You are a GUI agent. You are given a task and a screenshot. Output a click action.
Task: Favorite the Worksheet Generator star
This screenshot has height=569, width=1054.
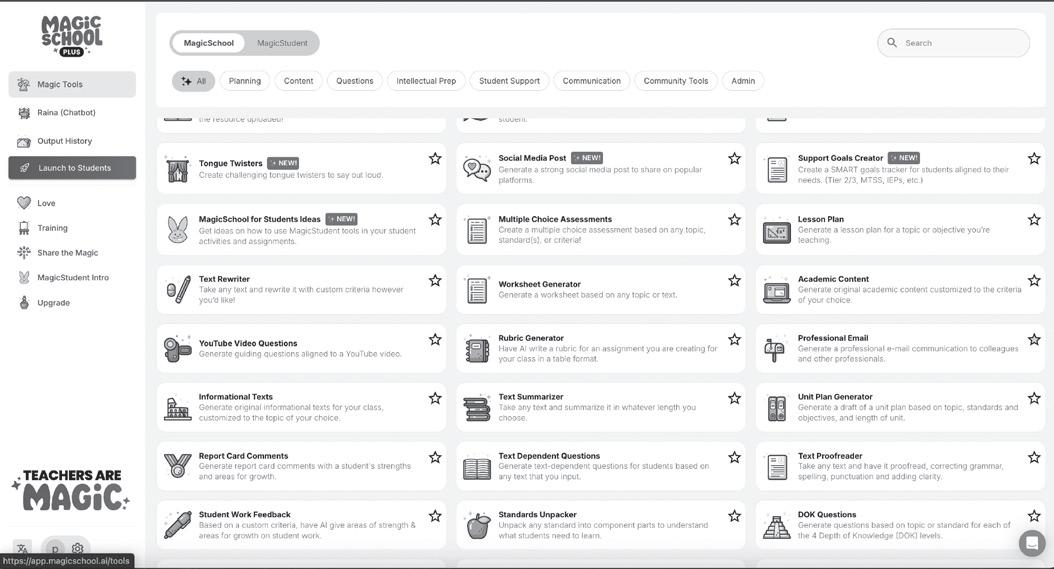coord(734,280)
